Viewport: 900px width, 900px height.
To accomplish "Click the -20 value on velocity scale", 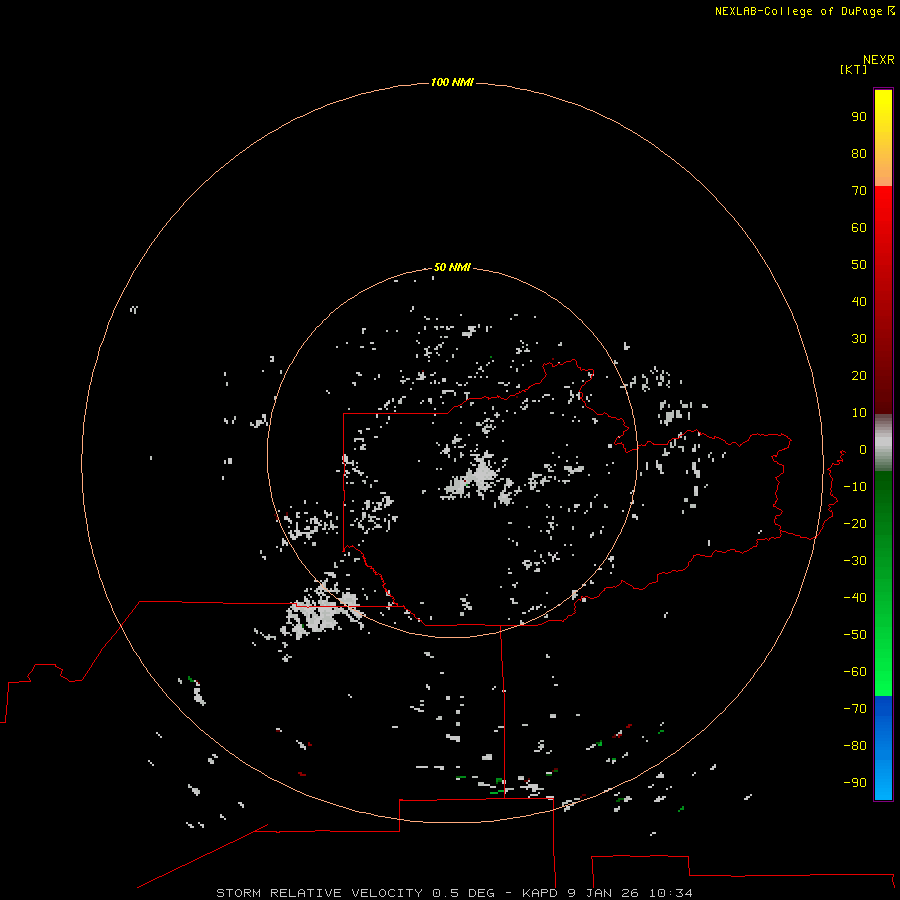I will 855,523.
